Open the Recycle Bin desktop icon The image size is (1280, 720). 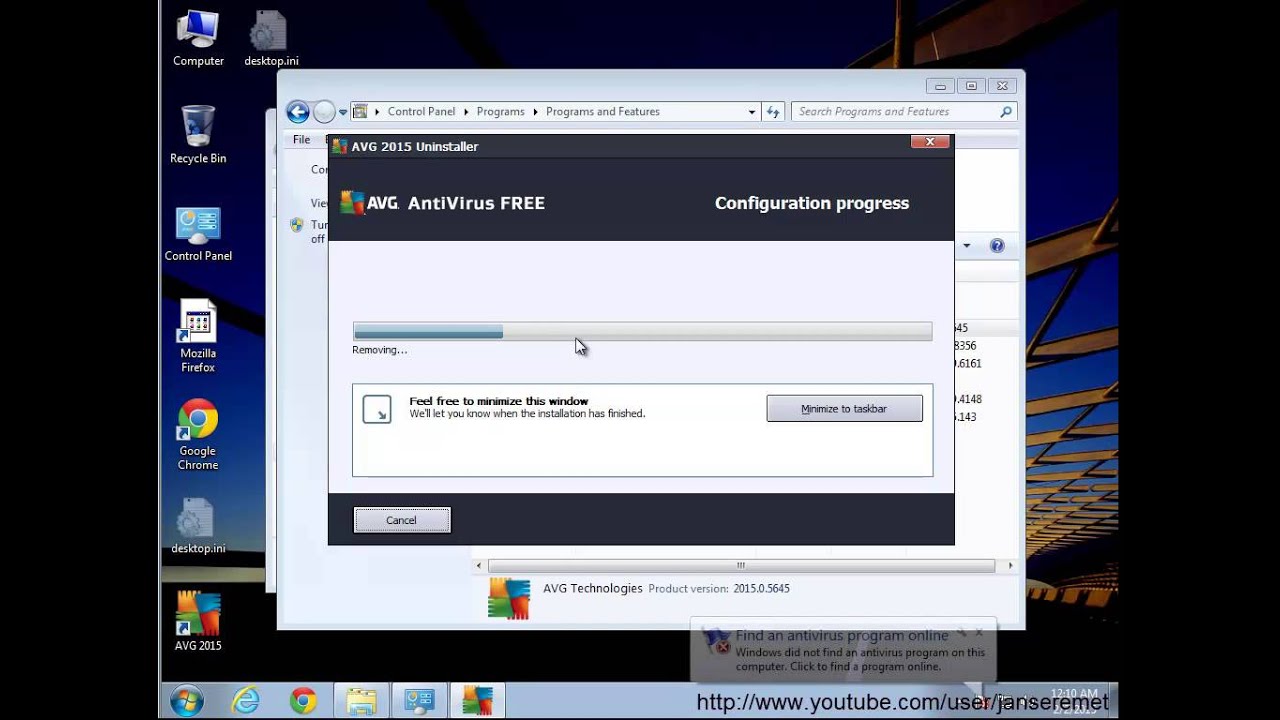point(198,135)
